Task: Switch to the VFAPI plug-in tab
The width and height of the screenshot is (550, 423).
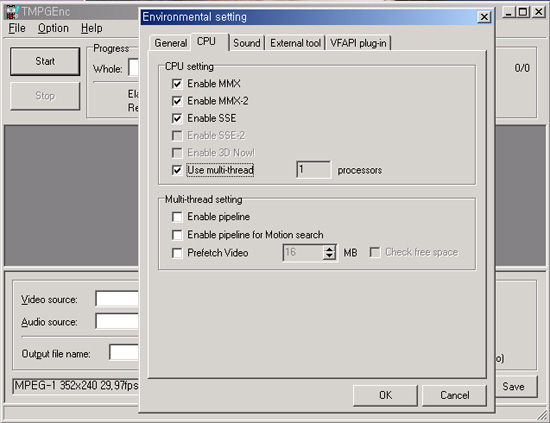Action: pyautogui.click(x=358, y=43)
